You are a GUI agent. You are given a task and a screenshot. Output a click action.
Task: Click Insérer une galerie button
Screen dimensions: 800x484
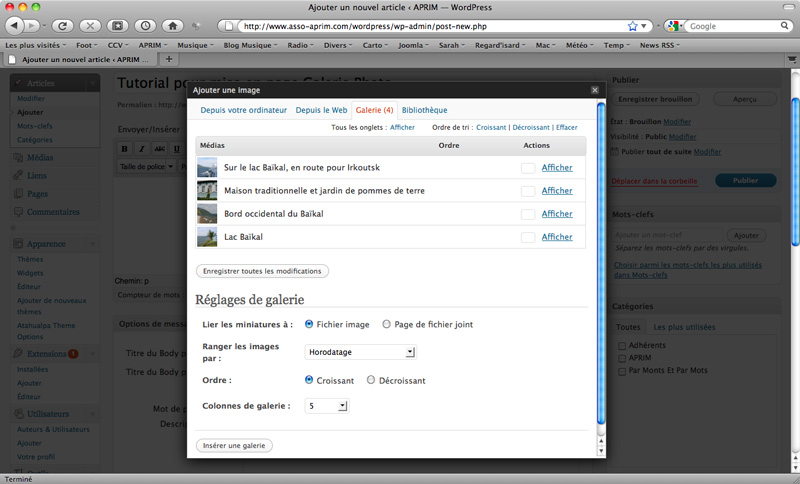click(x=234, y=445)
